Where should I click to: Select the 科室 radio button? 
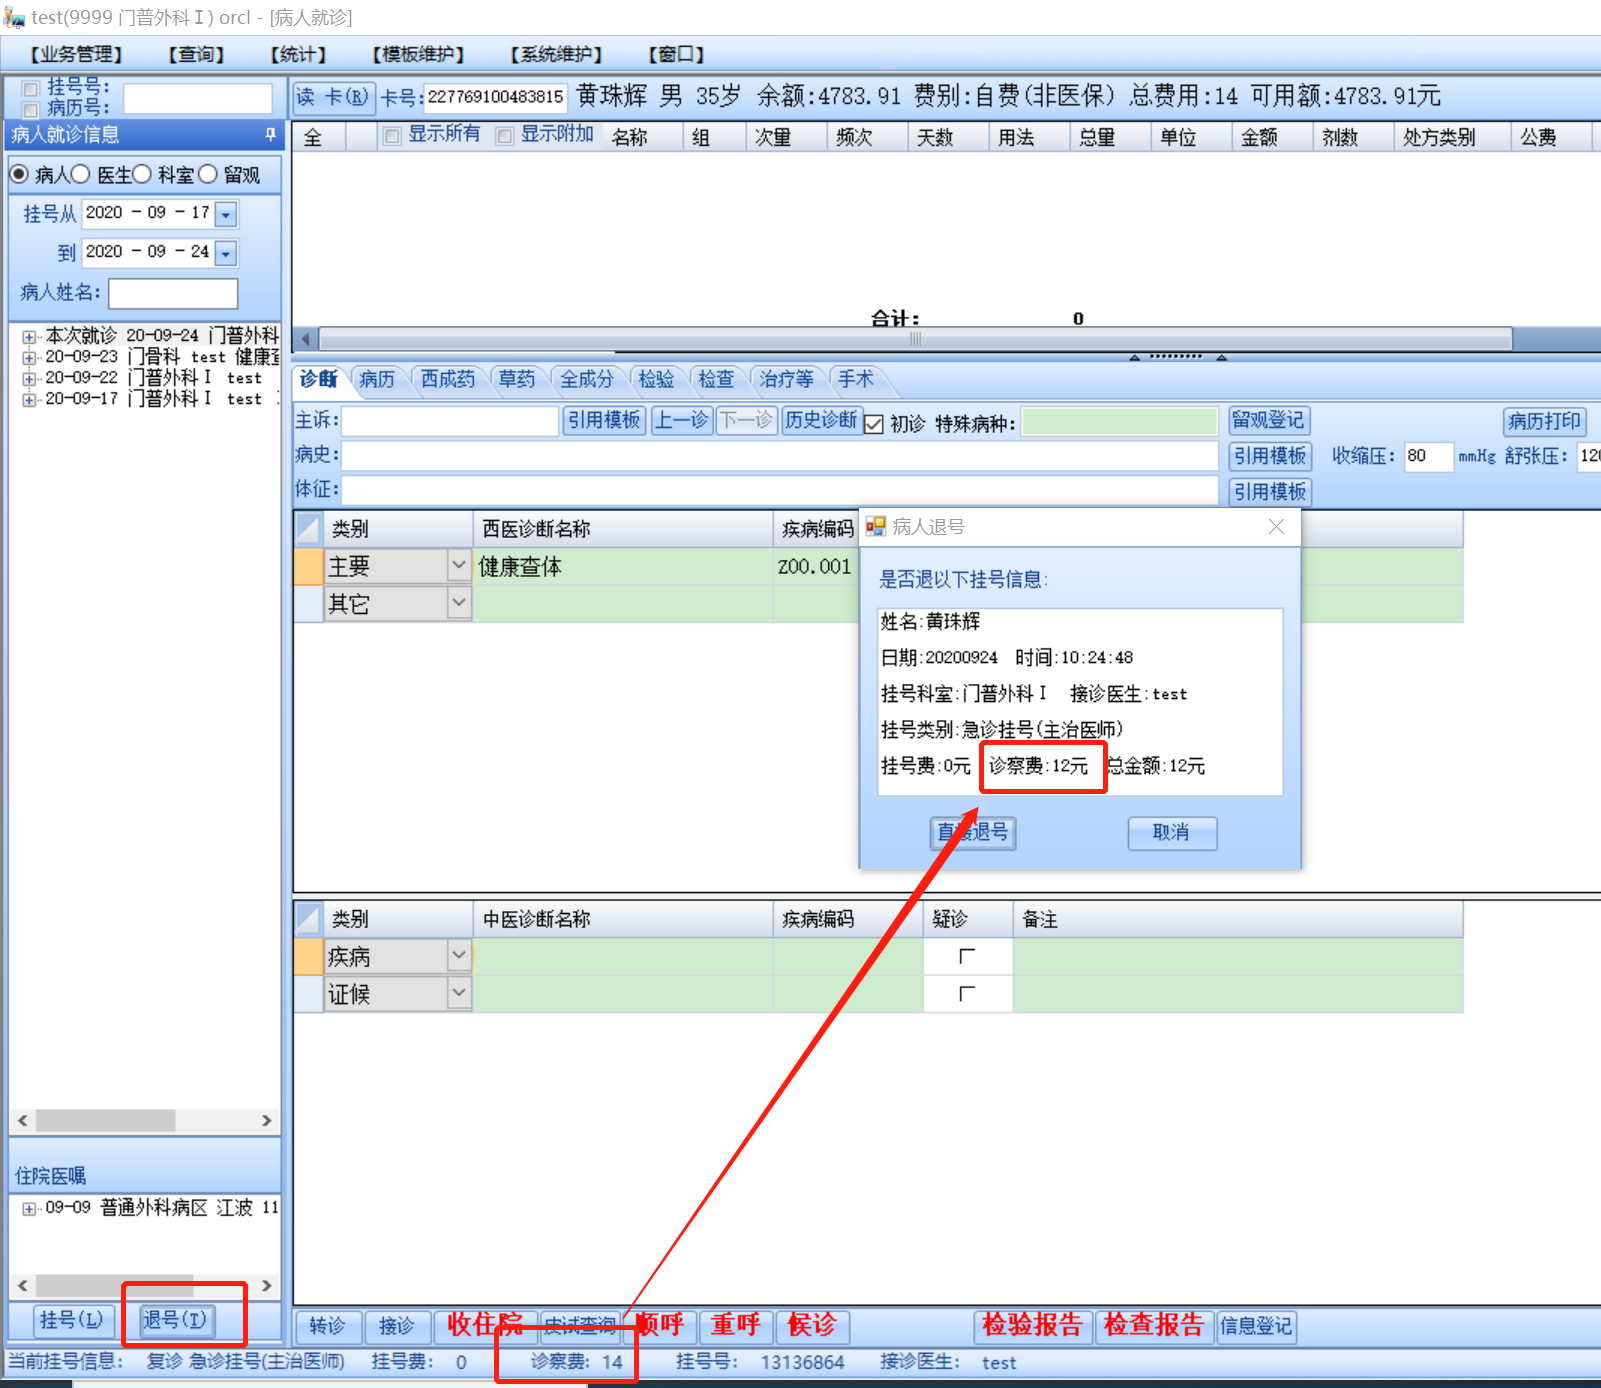tap(142, 174)
